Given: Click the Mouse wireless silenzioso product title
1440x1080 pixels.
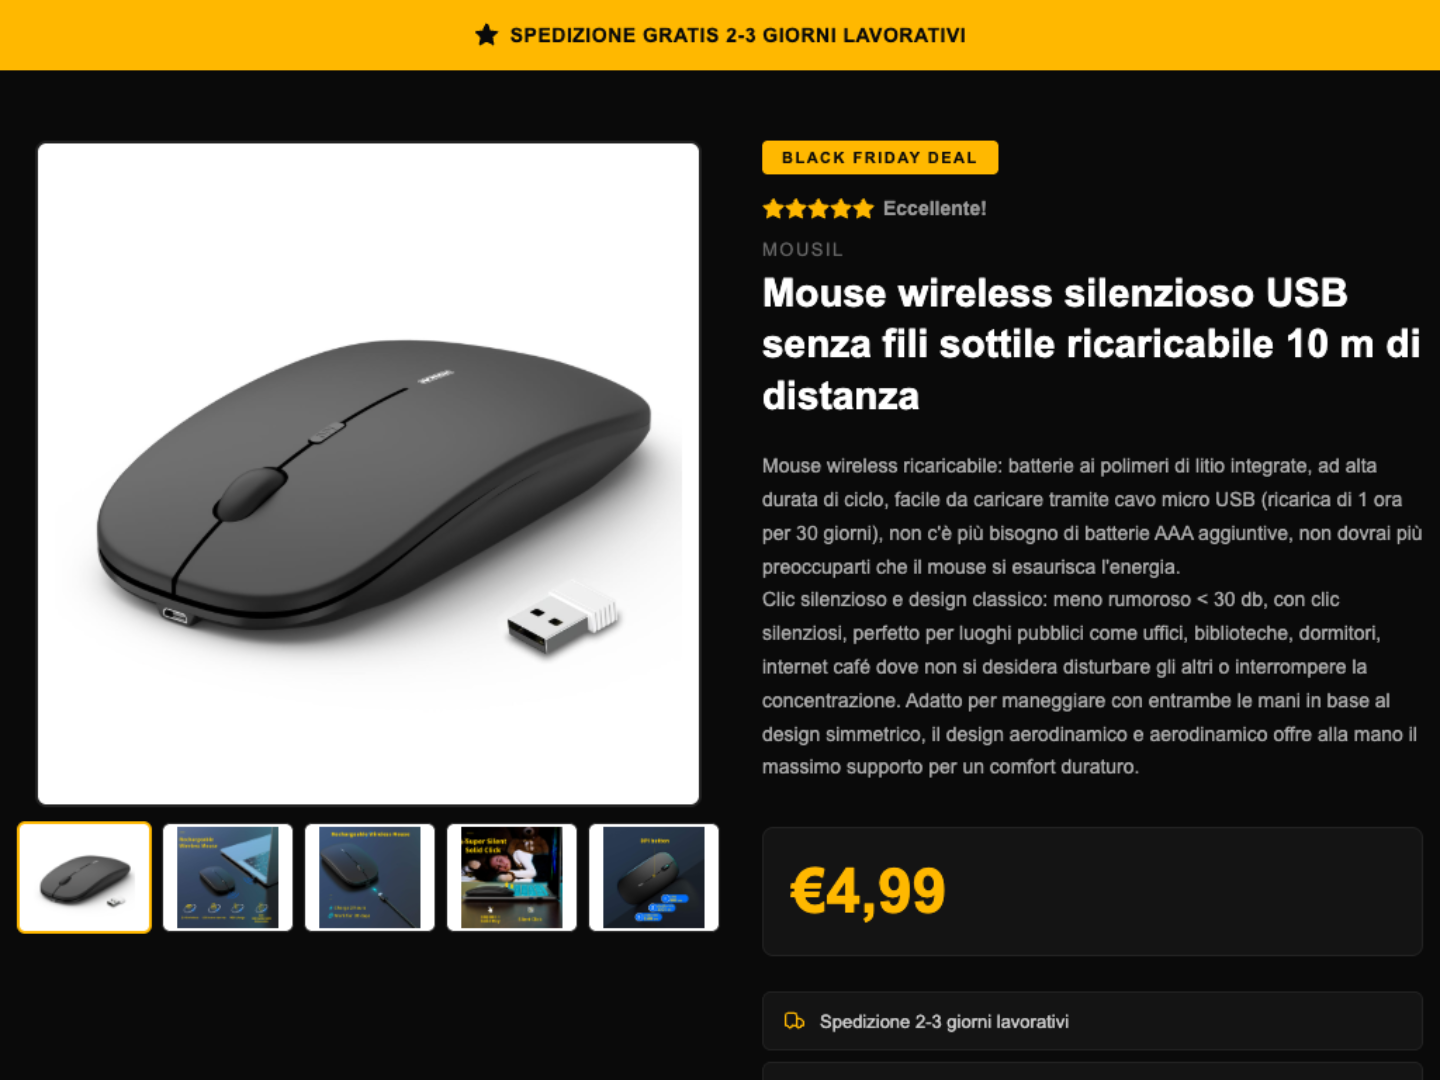Looking at the screenshot, I should pyautogui.click(x=1091, y=344).
